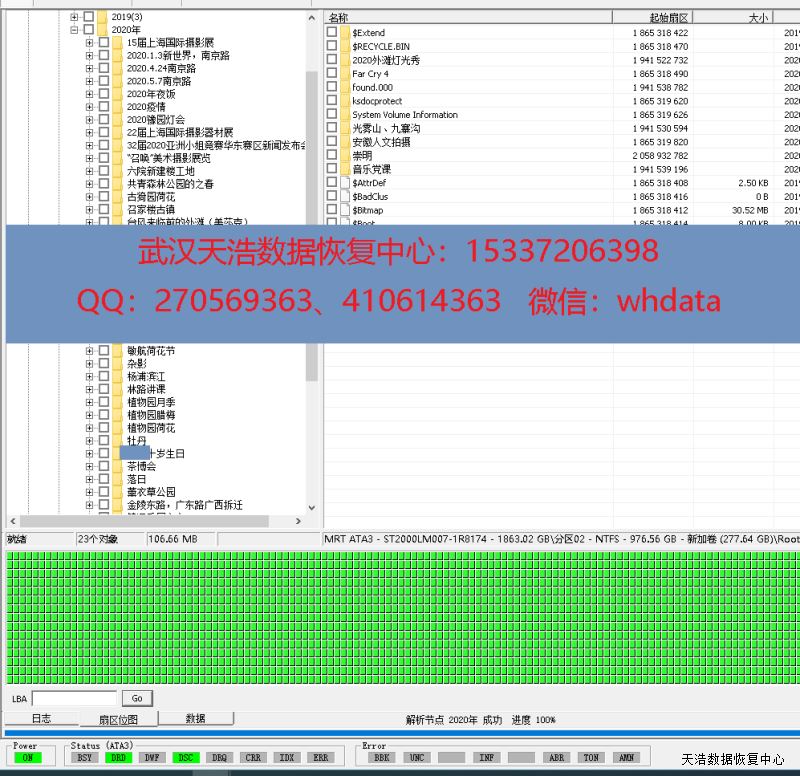Expand the 植物园月季 folder node
800x776 pixels.
(90, 402)
